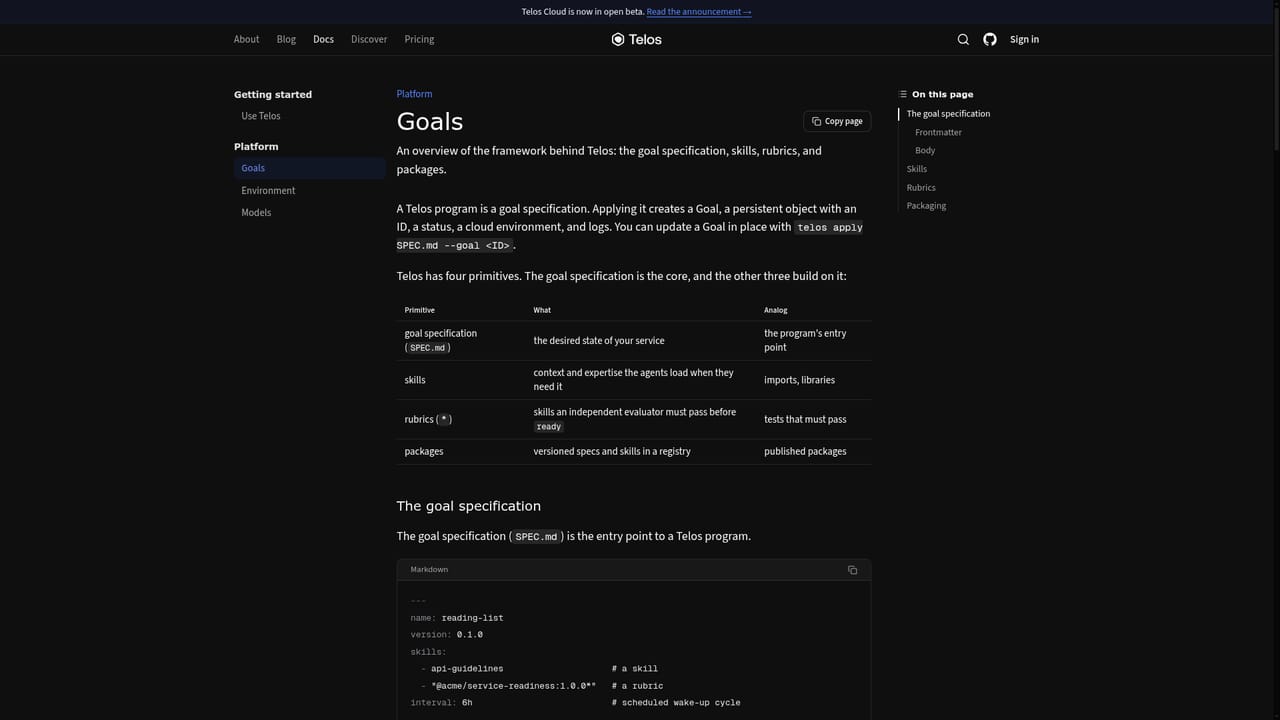Copy the Markdown code block

click(853, 570)
